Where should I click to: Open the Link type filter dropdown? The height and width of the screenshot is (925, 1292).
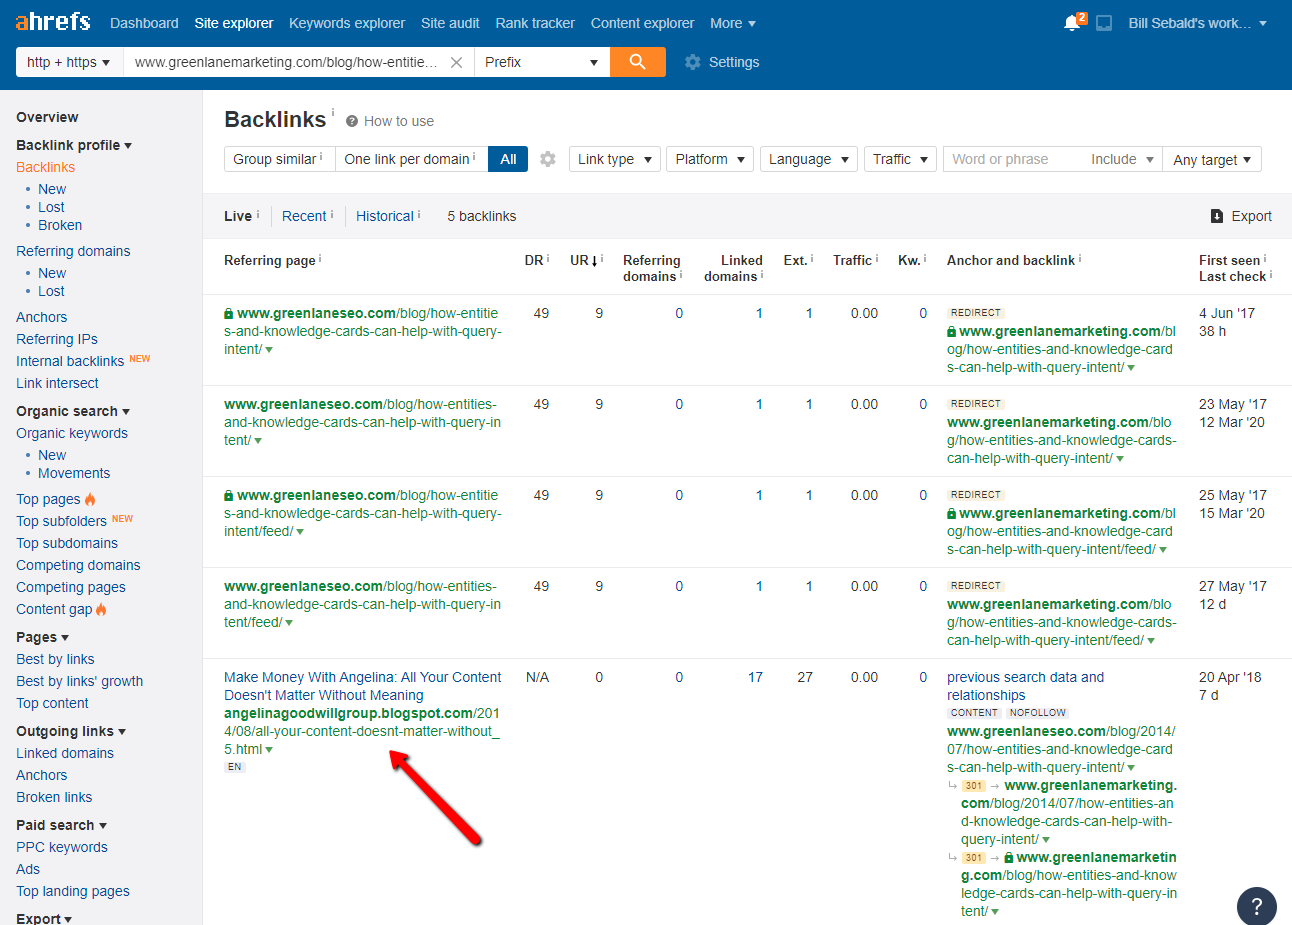point(615,159)
